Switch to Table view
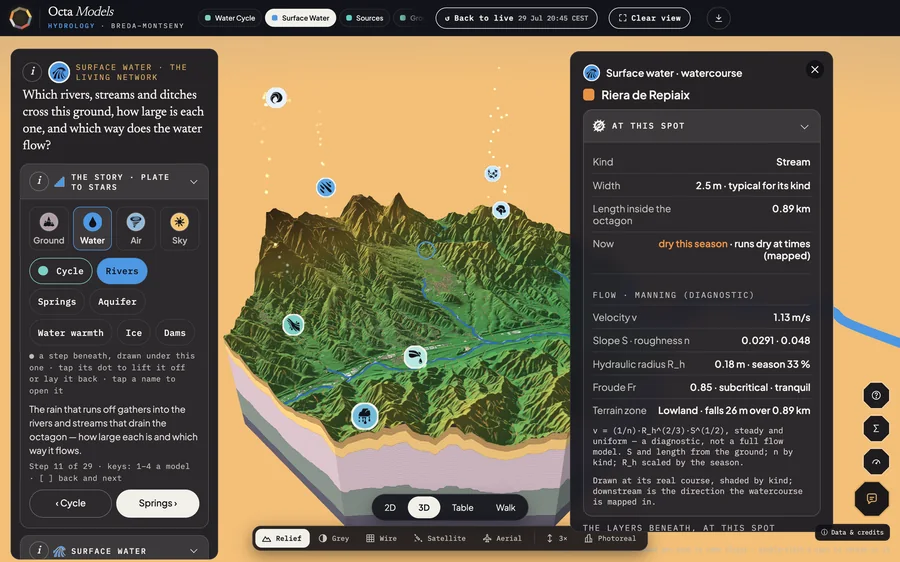This screenshot has height=562, width=900. point(463,507)
